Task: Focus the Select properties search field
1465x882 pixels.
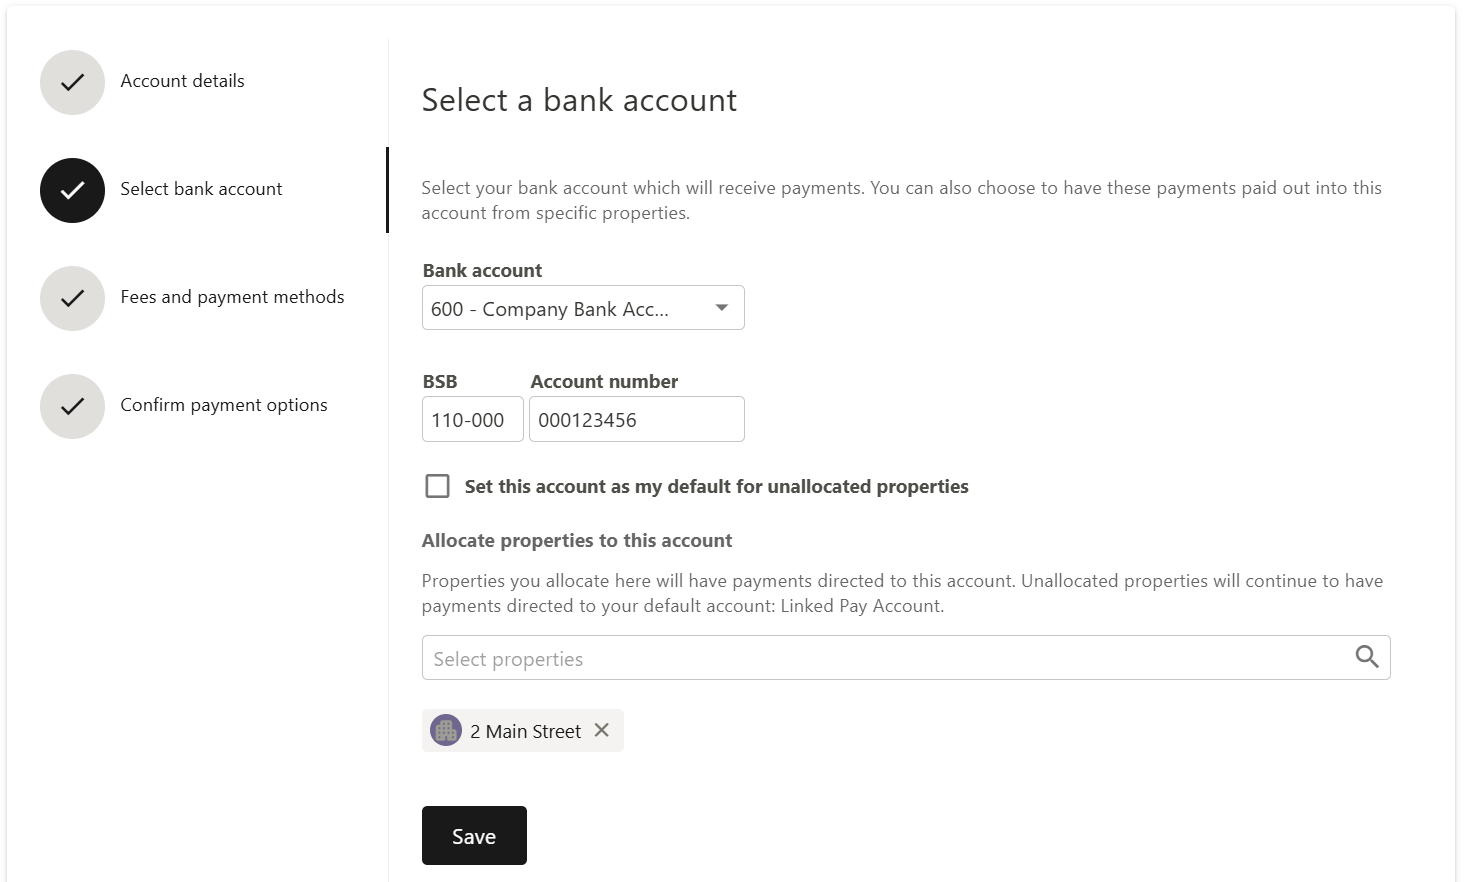Action: (880, 658)
